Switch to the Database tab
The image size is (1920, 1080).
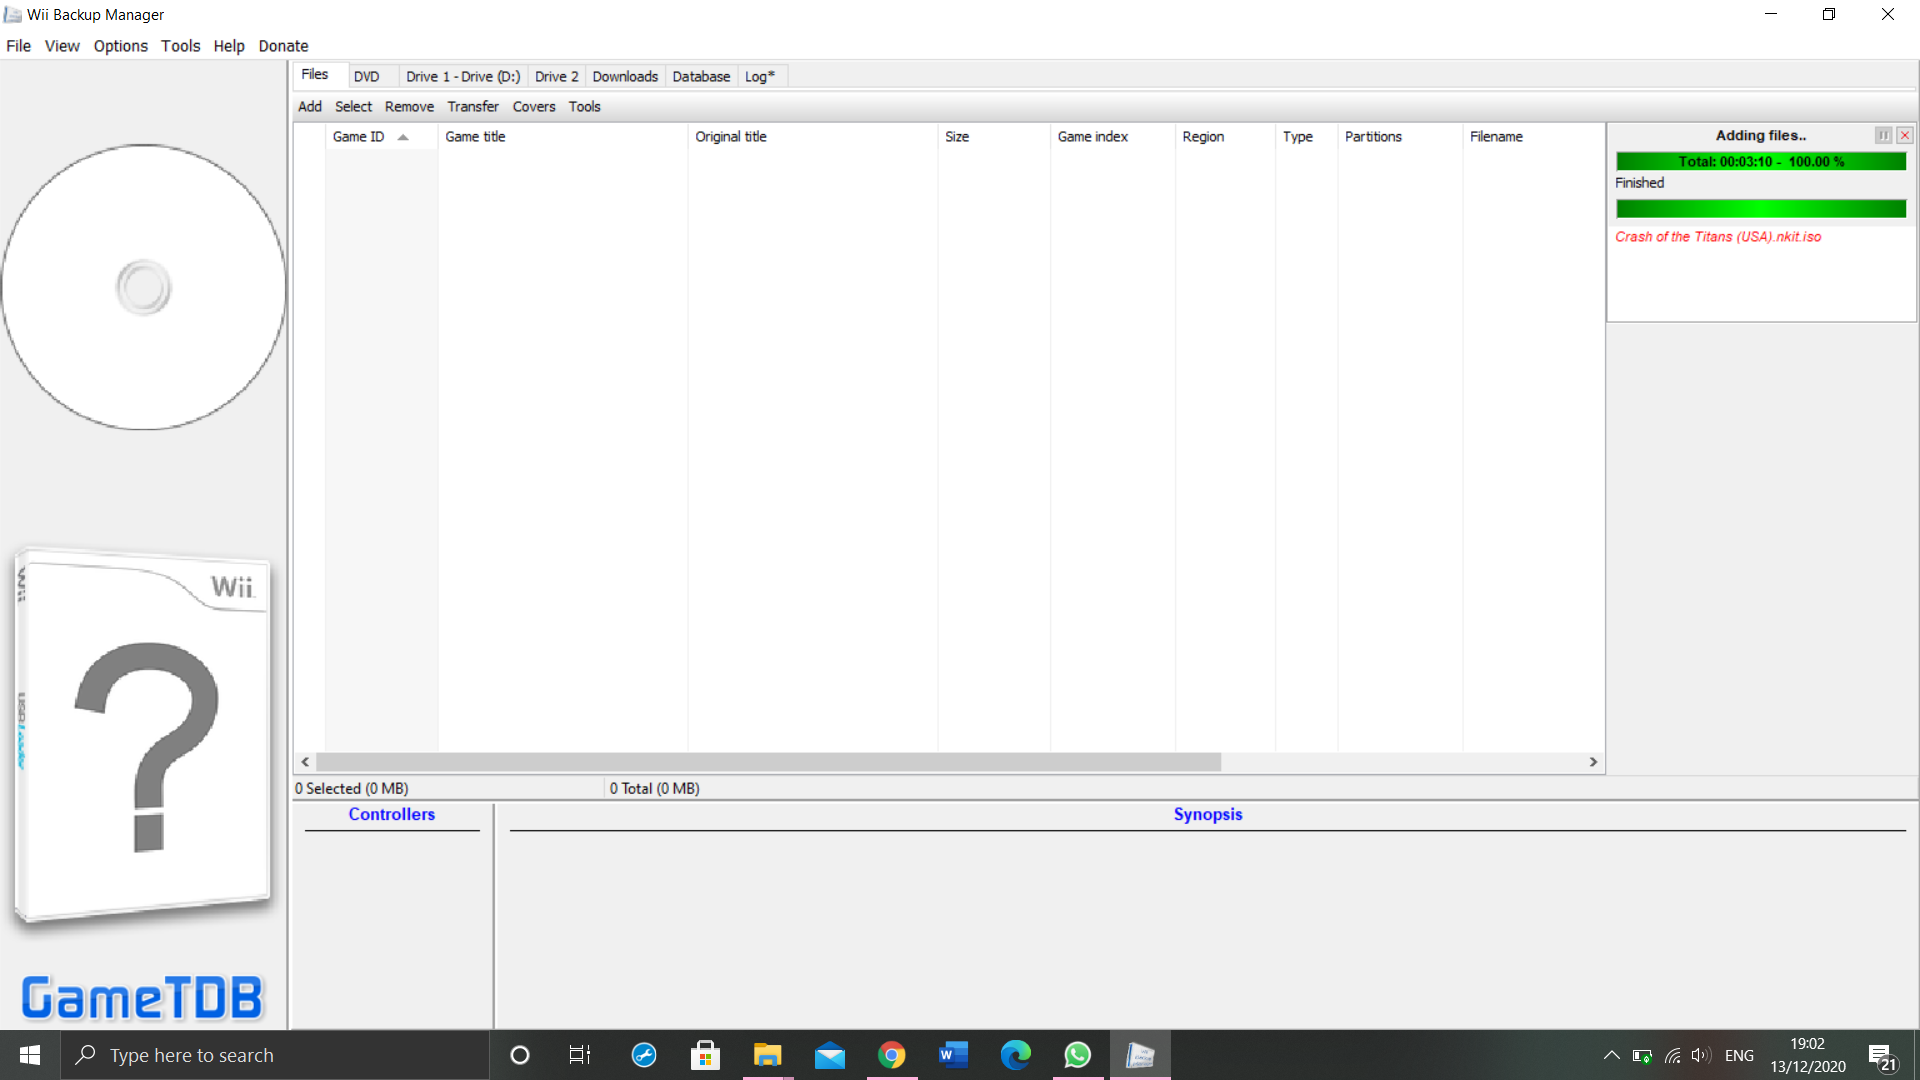click(x=701, y=77)
